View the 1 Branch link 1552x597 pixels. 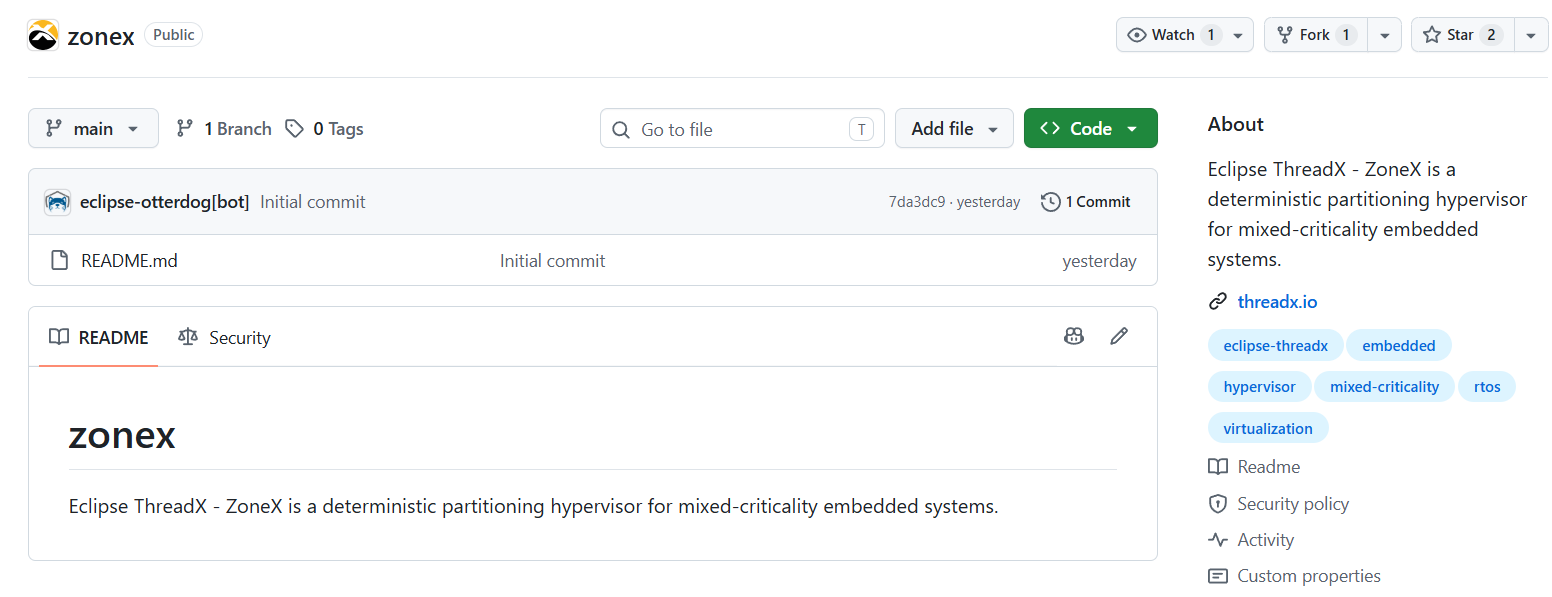(x=224, y=129)
